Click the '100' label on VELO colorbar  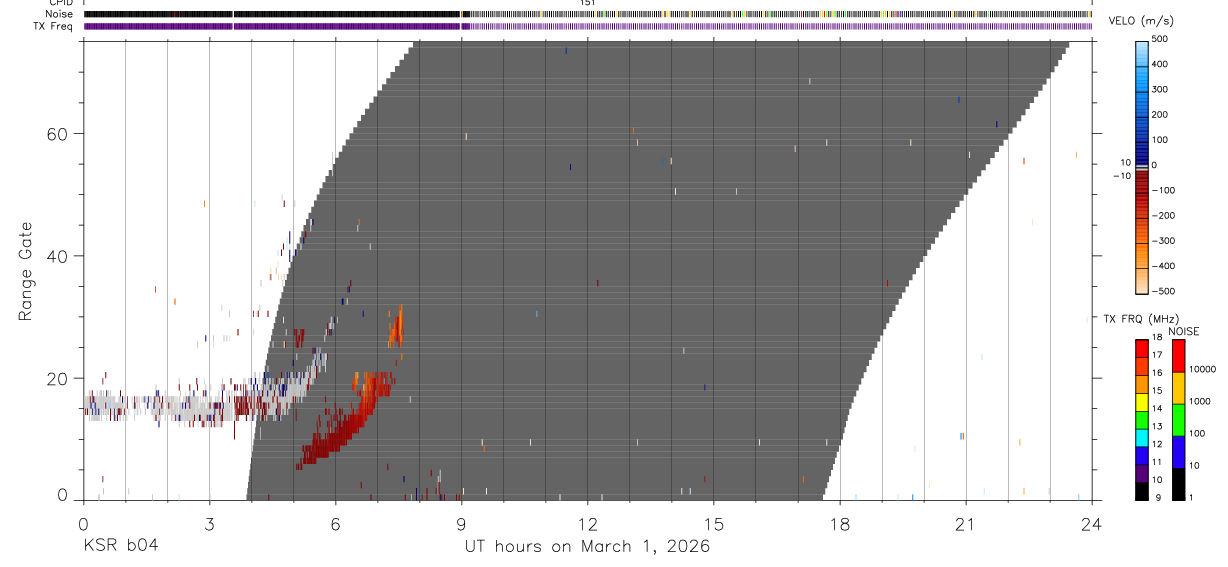(x=1162, y=140)
